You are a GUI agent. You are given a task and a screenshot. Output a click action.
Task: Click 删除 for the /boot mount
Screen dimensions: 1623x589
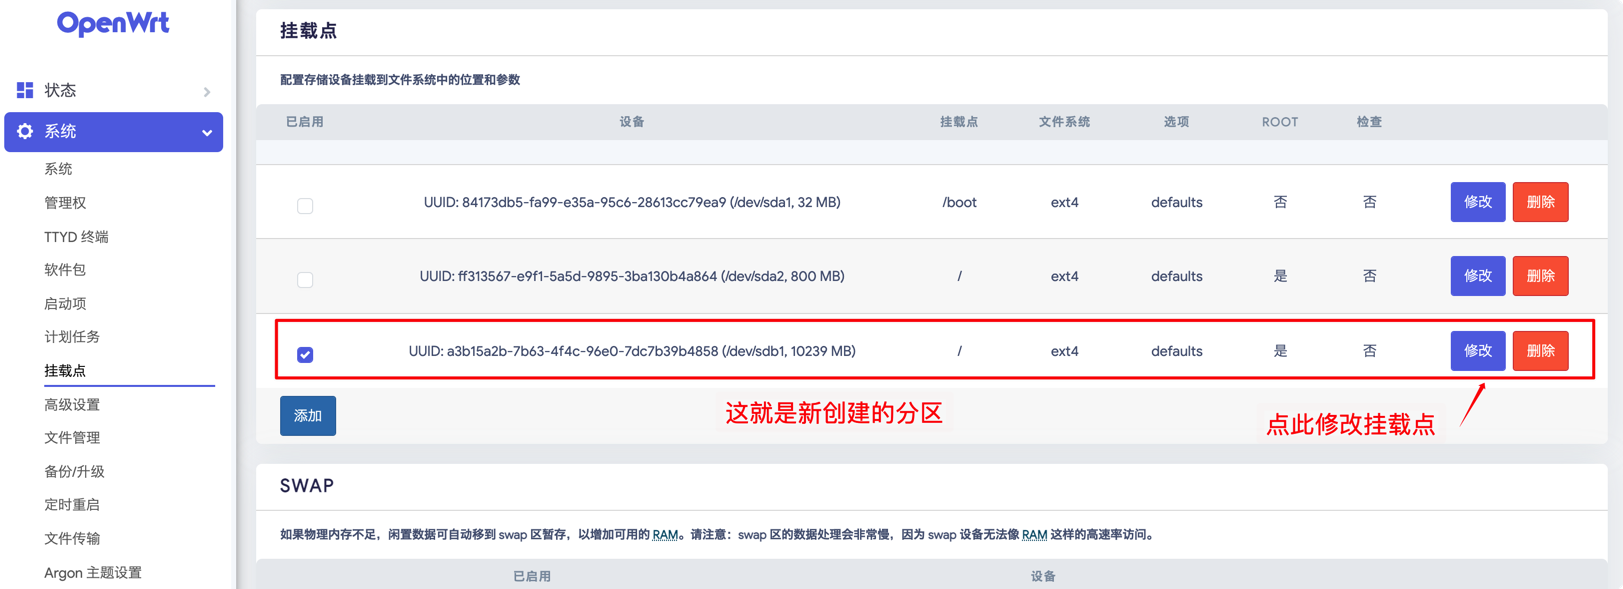(1540, 202)
